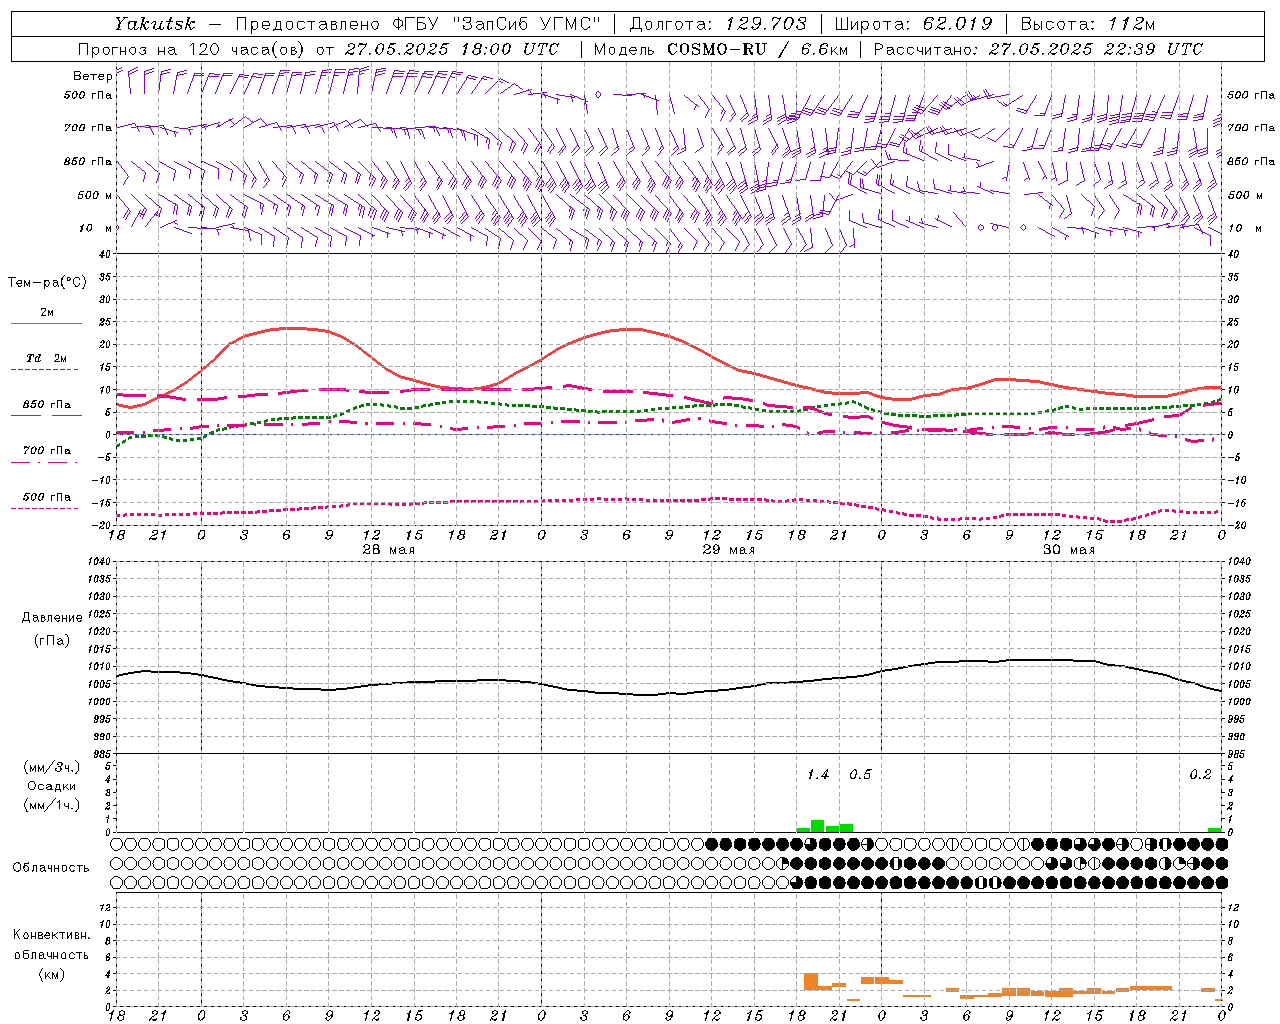Viewport: 1280px width, 1024px height.
Task: Click the forecast start time 27.05.2025 18:00 UTC
Action: (451, 49)
